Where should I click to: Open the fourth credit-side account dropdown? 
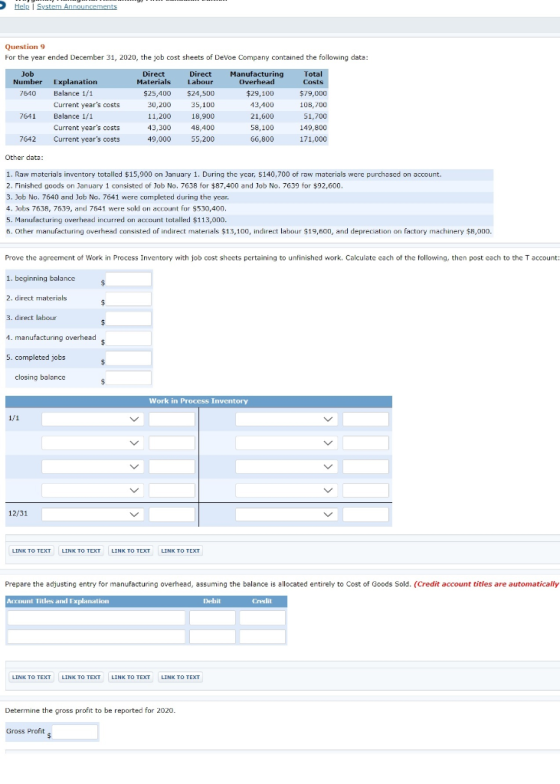coord(286,490)
